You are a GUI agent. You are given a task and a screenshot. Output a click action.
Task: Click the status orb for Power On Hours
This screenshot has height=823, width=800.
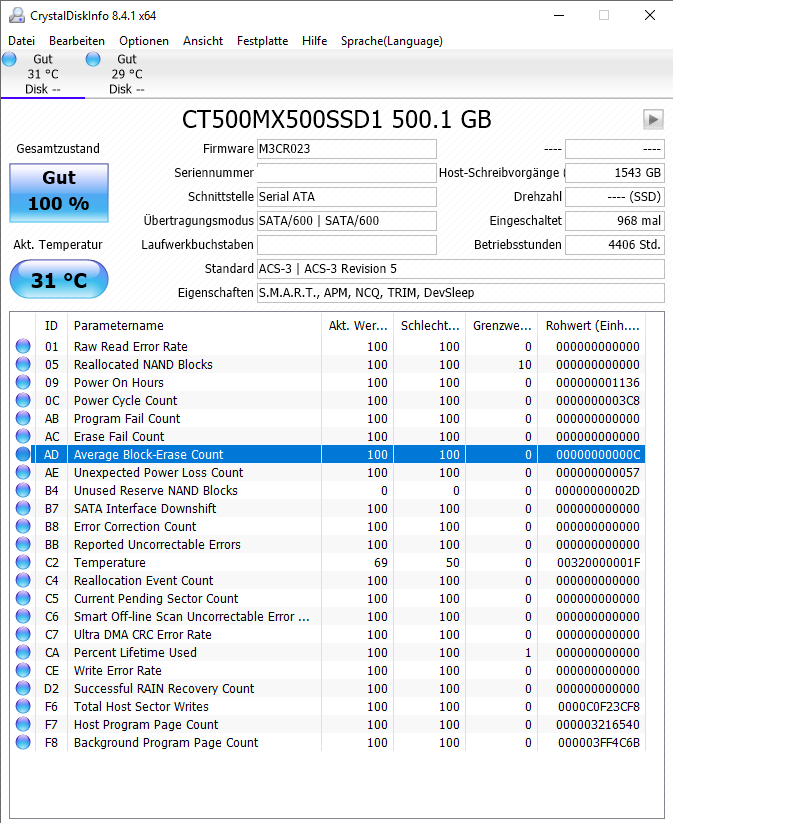click(x=23, y=382)
